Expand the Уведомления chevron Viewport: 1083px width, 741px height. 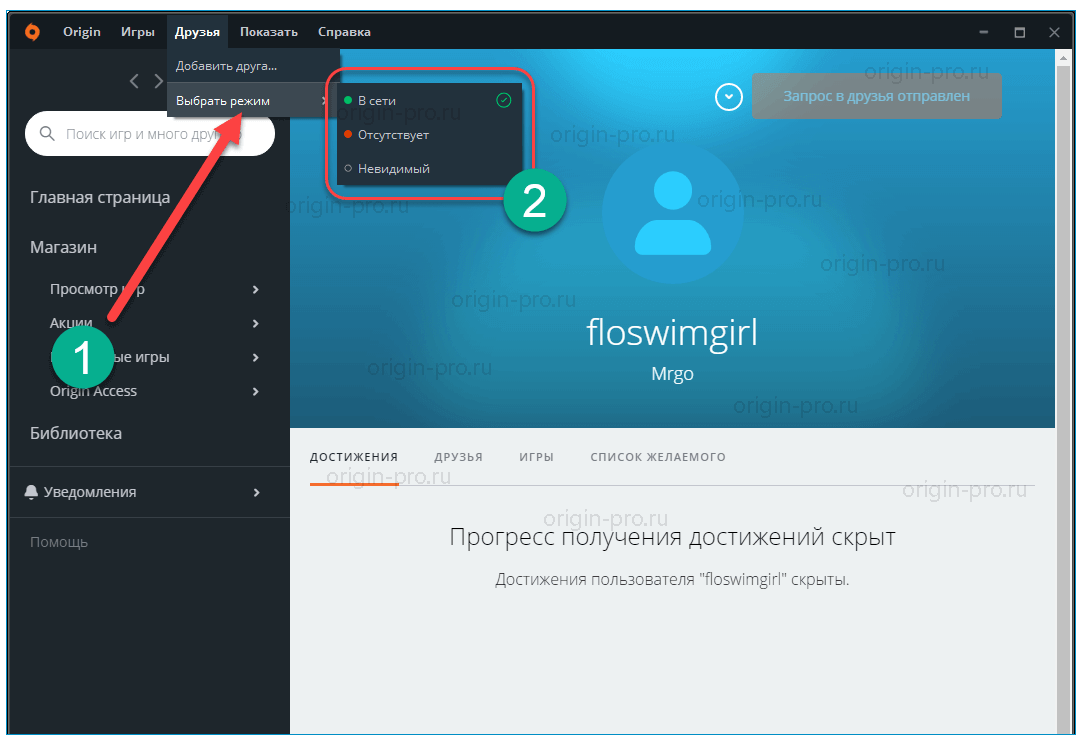tap(256, 492)
